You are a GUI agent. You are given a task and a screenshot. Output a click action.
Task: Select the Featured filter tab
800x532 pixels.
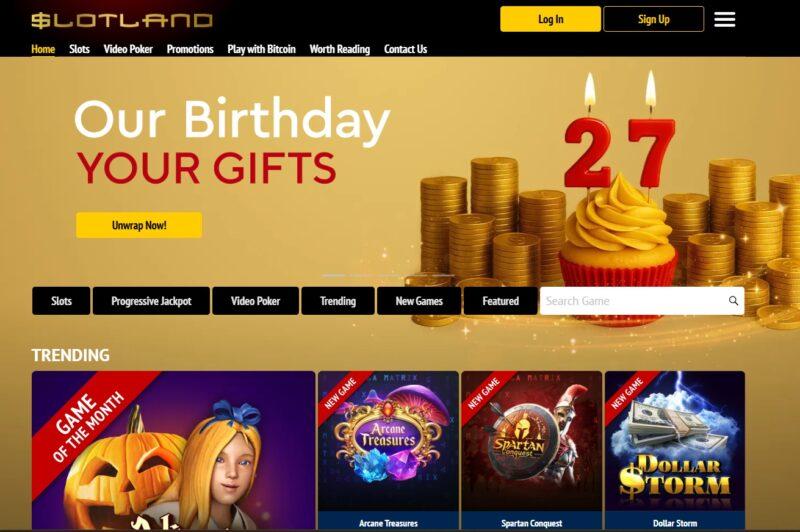tap(501, 301)
